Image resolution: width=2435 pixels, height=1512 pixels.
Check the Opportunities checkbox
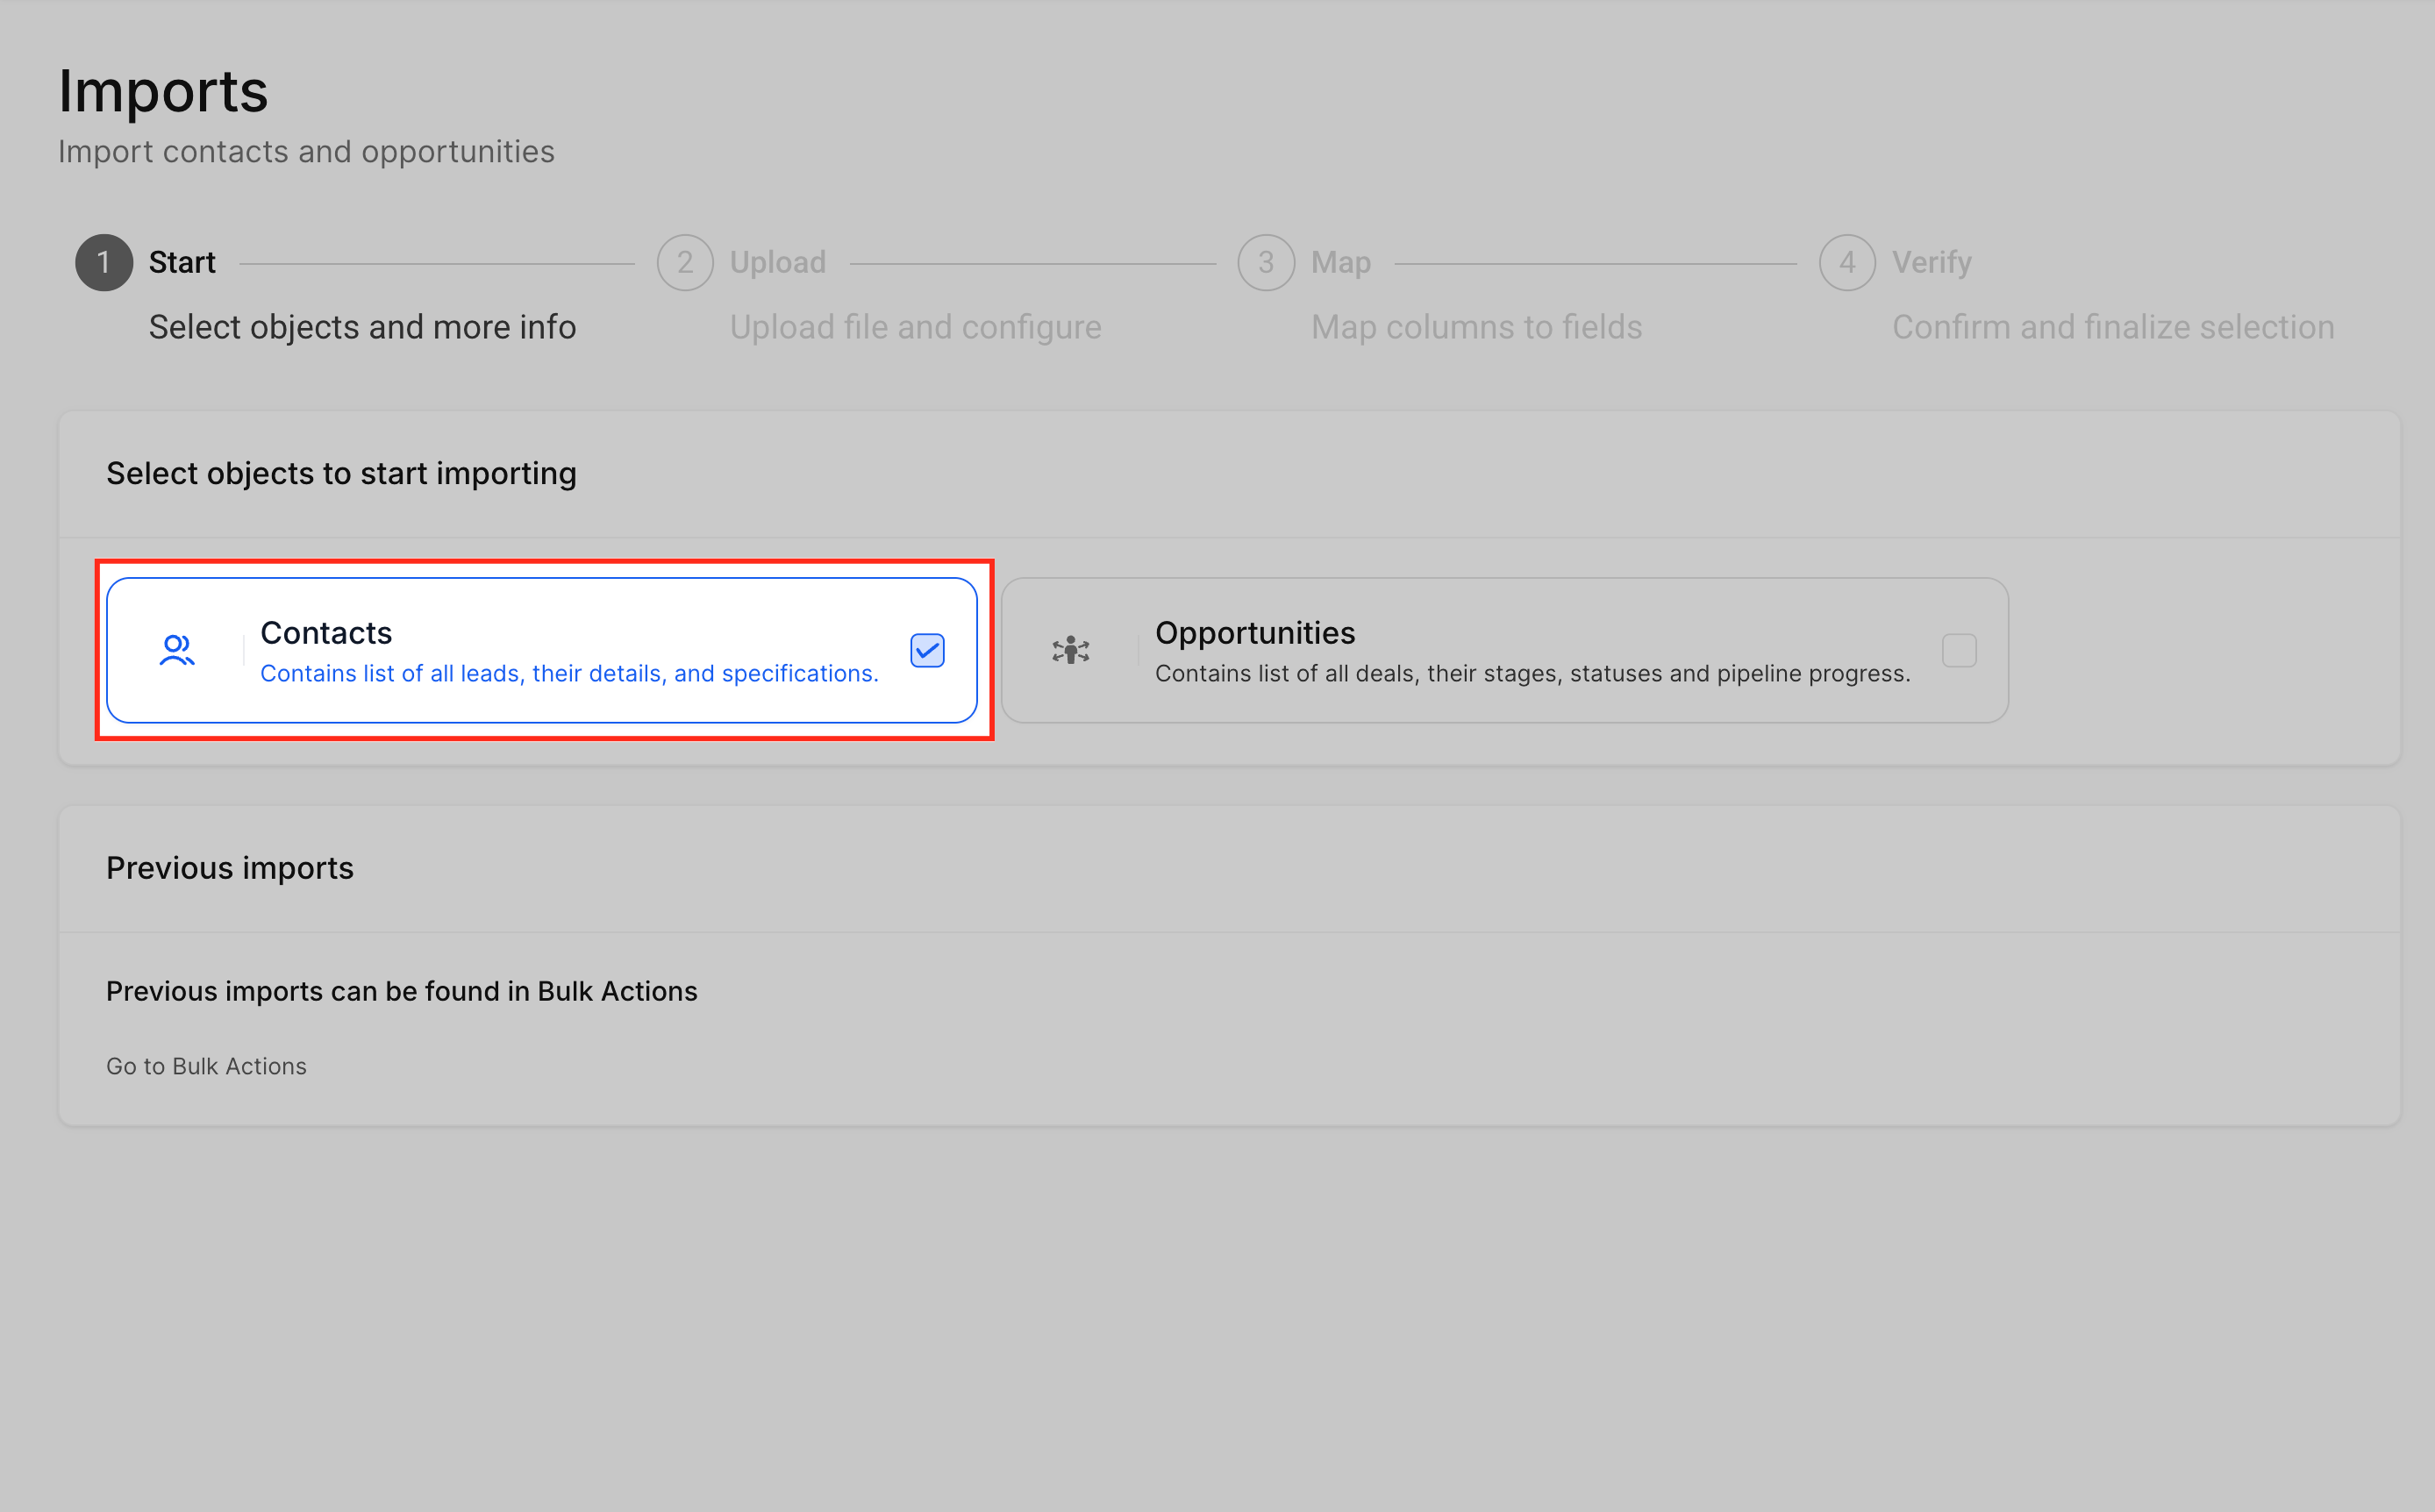tap(1959, 651)
